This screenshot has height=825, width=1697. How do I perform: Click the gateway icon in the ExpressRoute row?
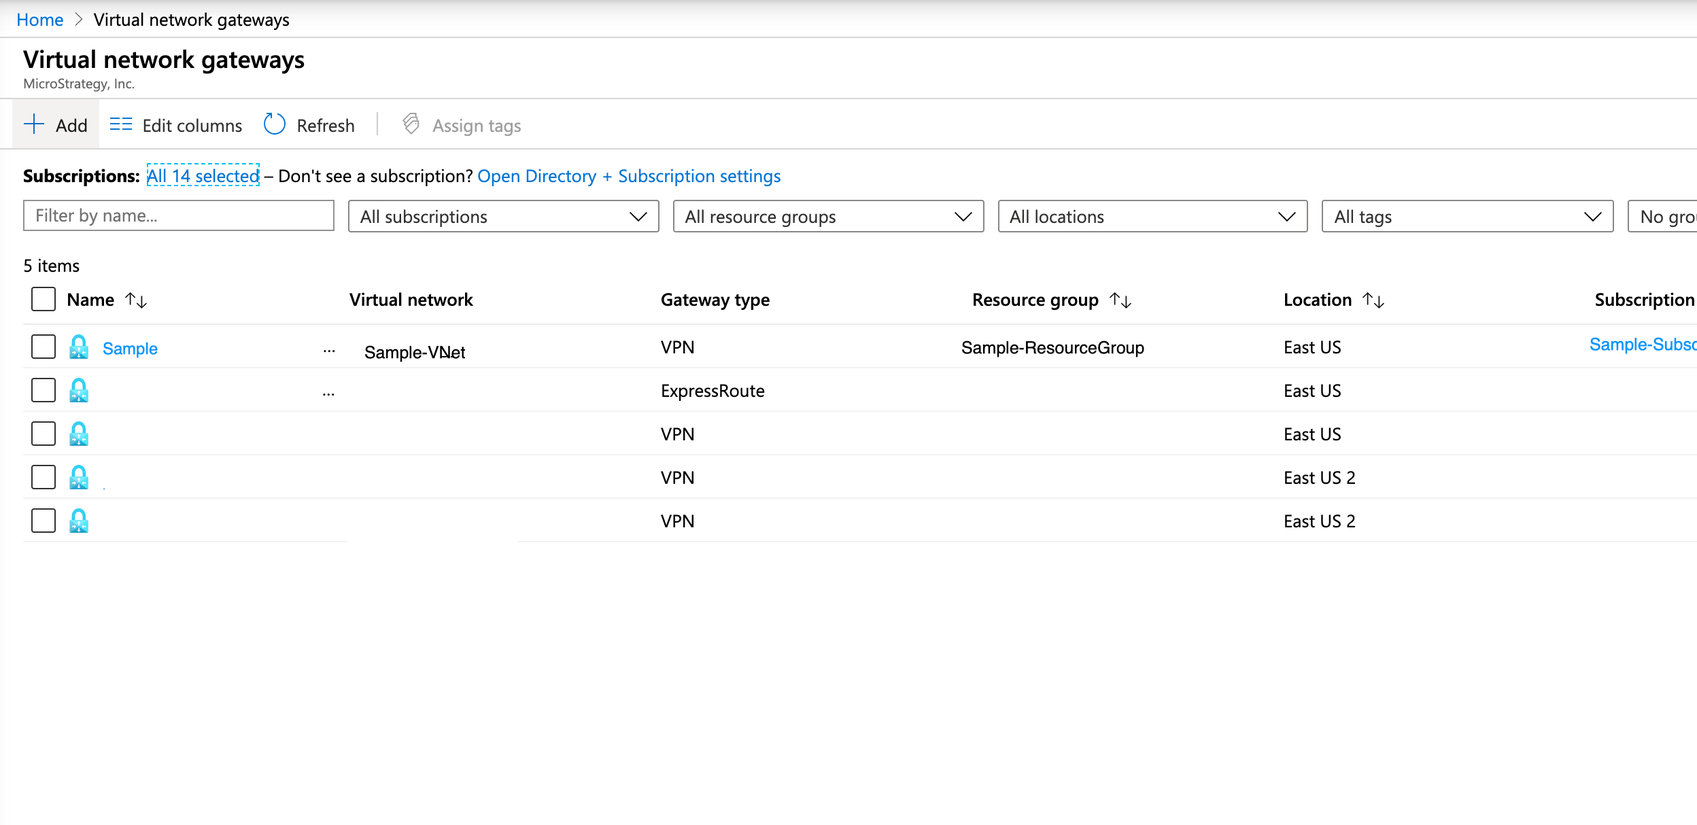(x=79, y=390)
